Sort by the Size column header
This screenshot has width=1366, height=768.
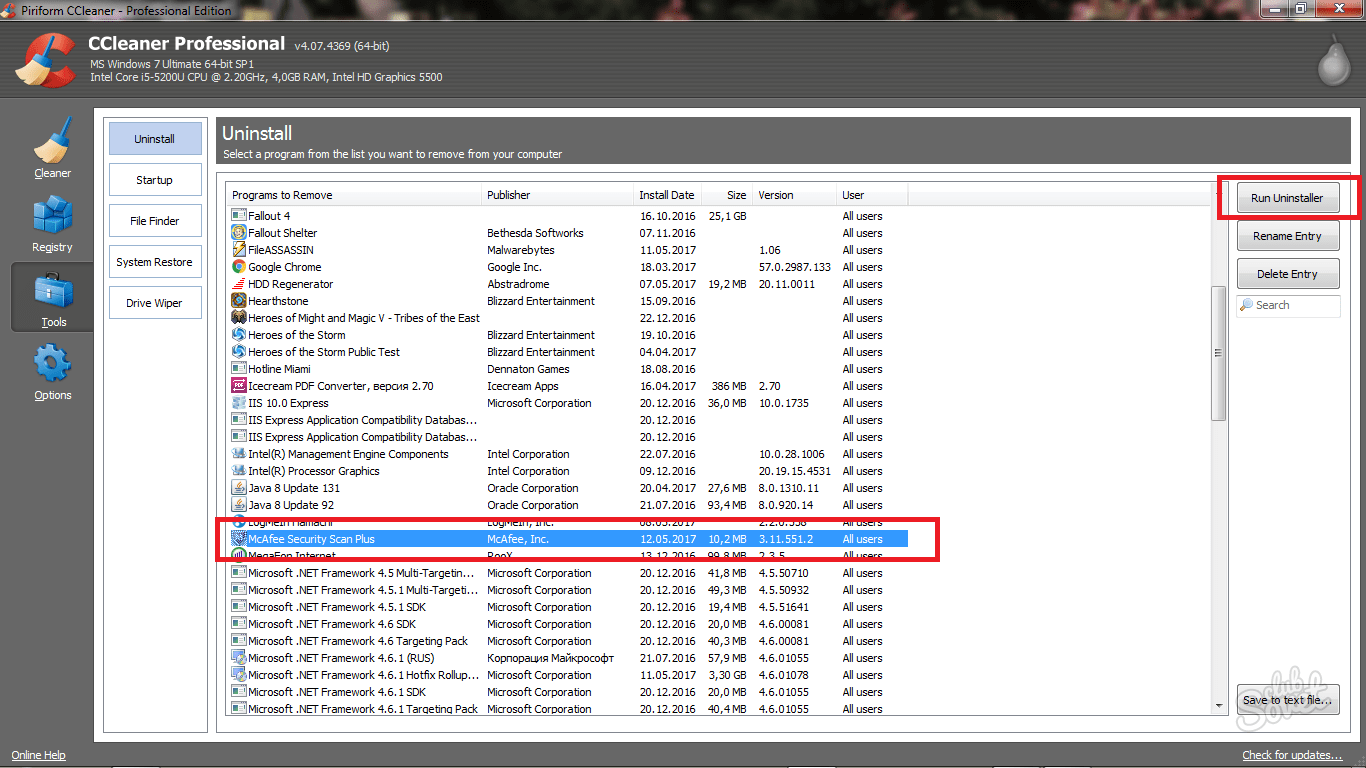726,195
